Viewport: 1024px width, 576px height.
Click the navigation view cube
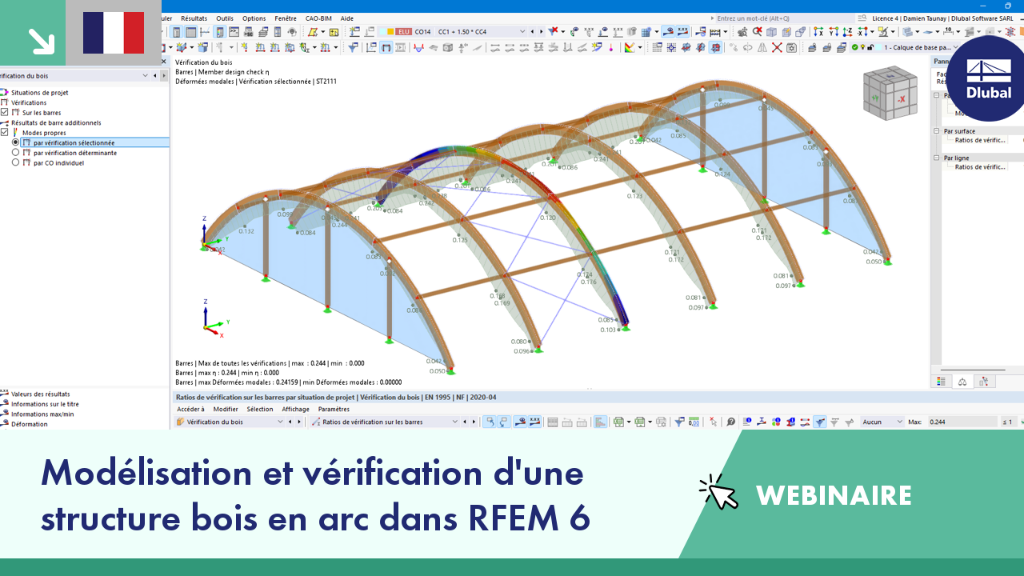pos(889,93)
